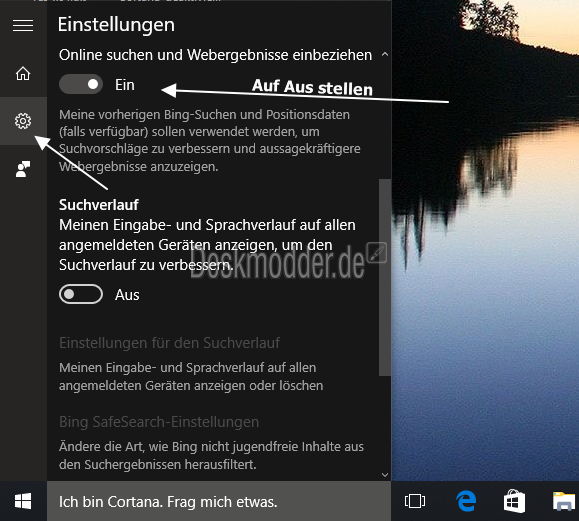Screen dimensions: 579x521
Task: Open Microsoft Edge from the taskbar
Action: 466,501
